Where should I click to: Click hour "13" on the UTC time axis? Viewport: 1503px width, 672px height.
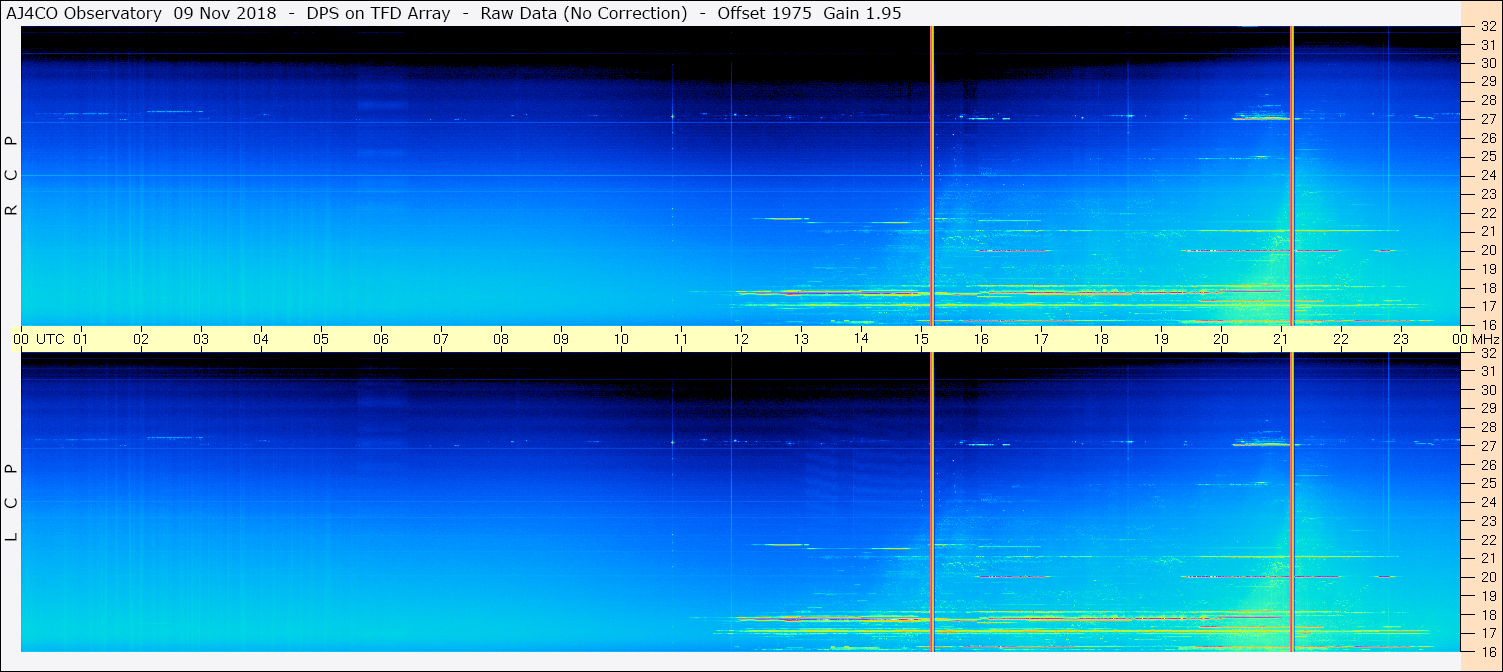click(x=801, y=339)
